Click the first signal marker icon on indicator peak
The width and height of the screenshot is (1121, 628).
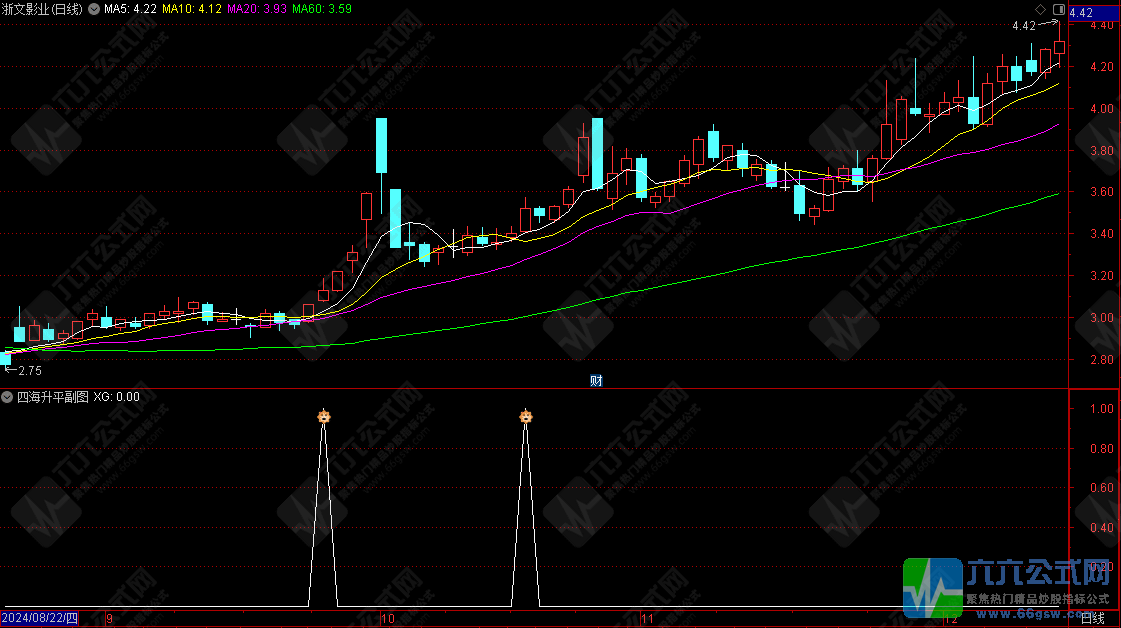323,416
